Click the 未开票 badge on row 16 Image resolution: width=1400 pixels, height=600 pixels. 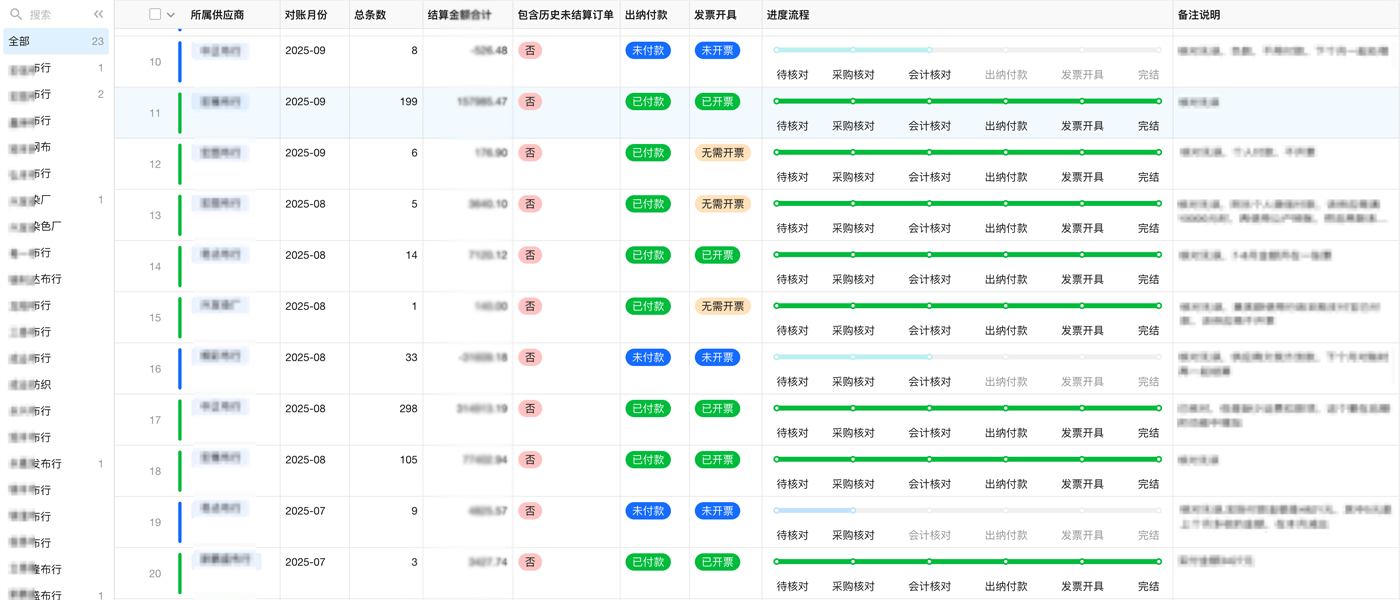pos(717,357)
